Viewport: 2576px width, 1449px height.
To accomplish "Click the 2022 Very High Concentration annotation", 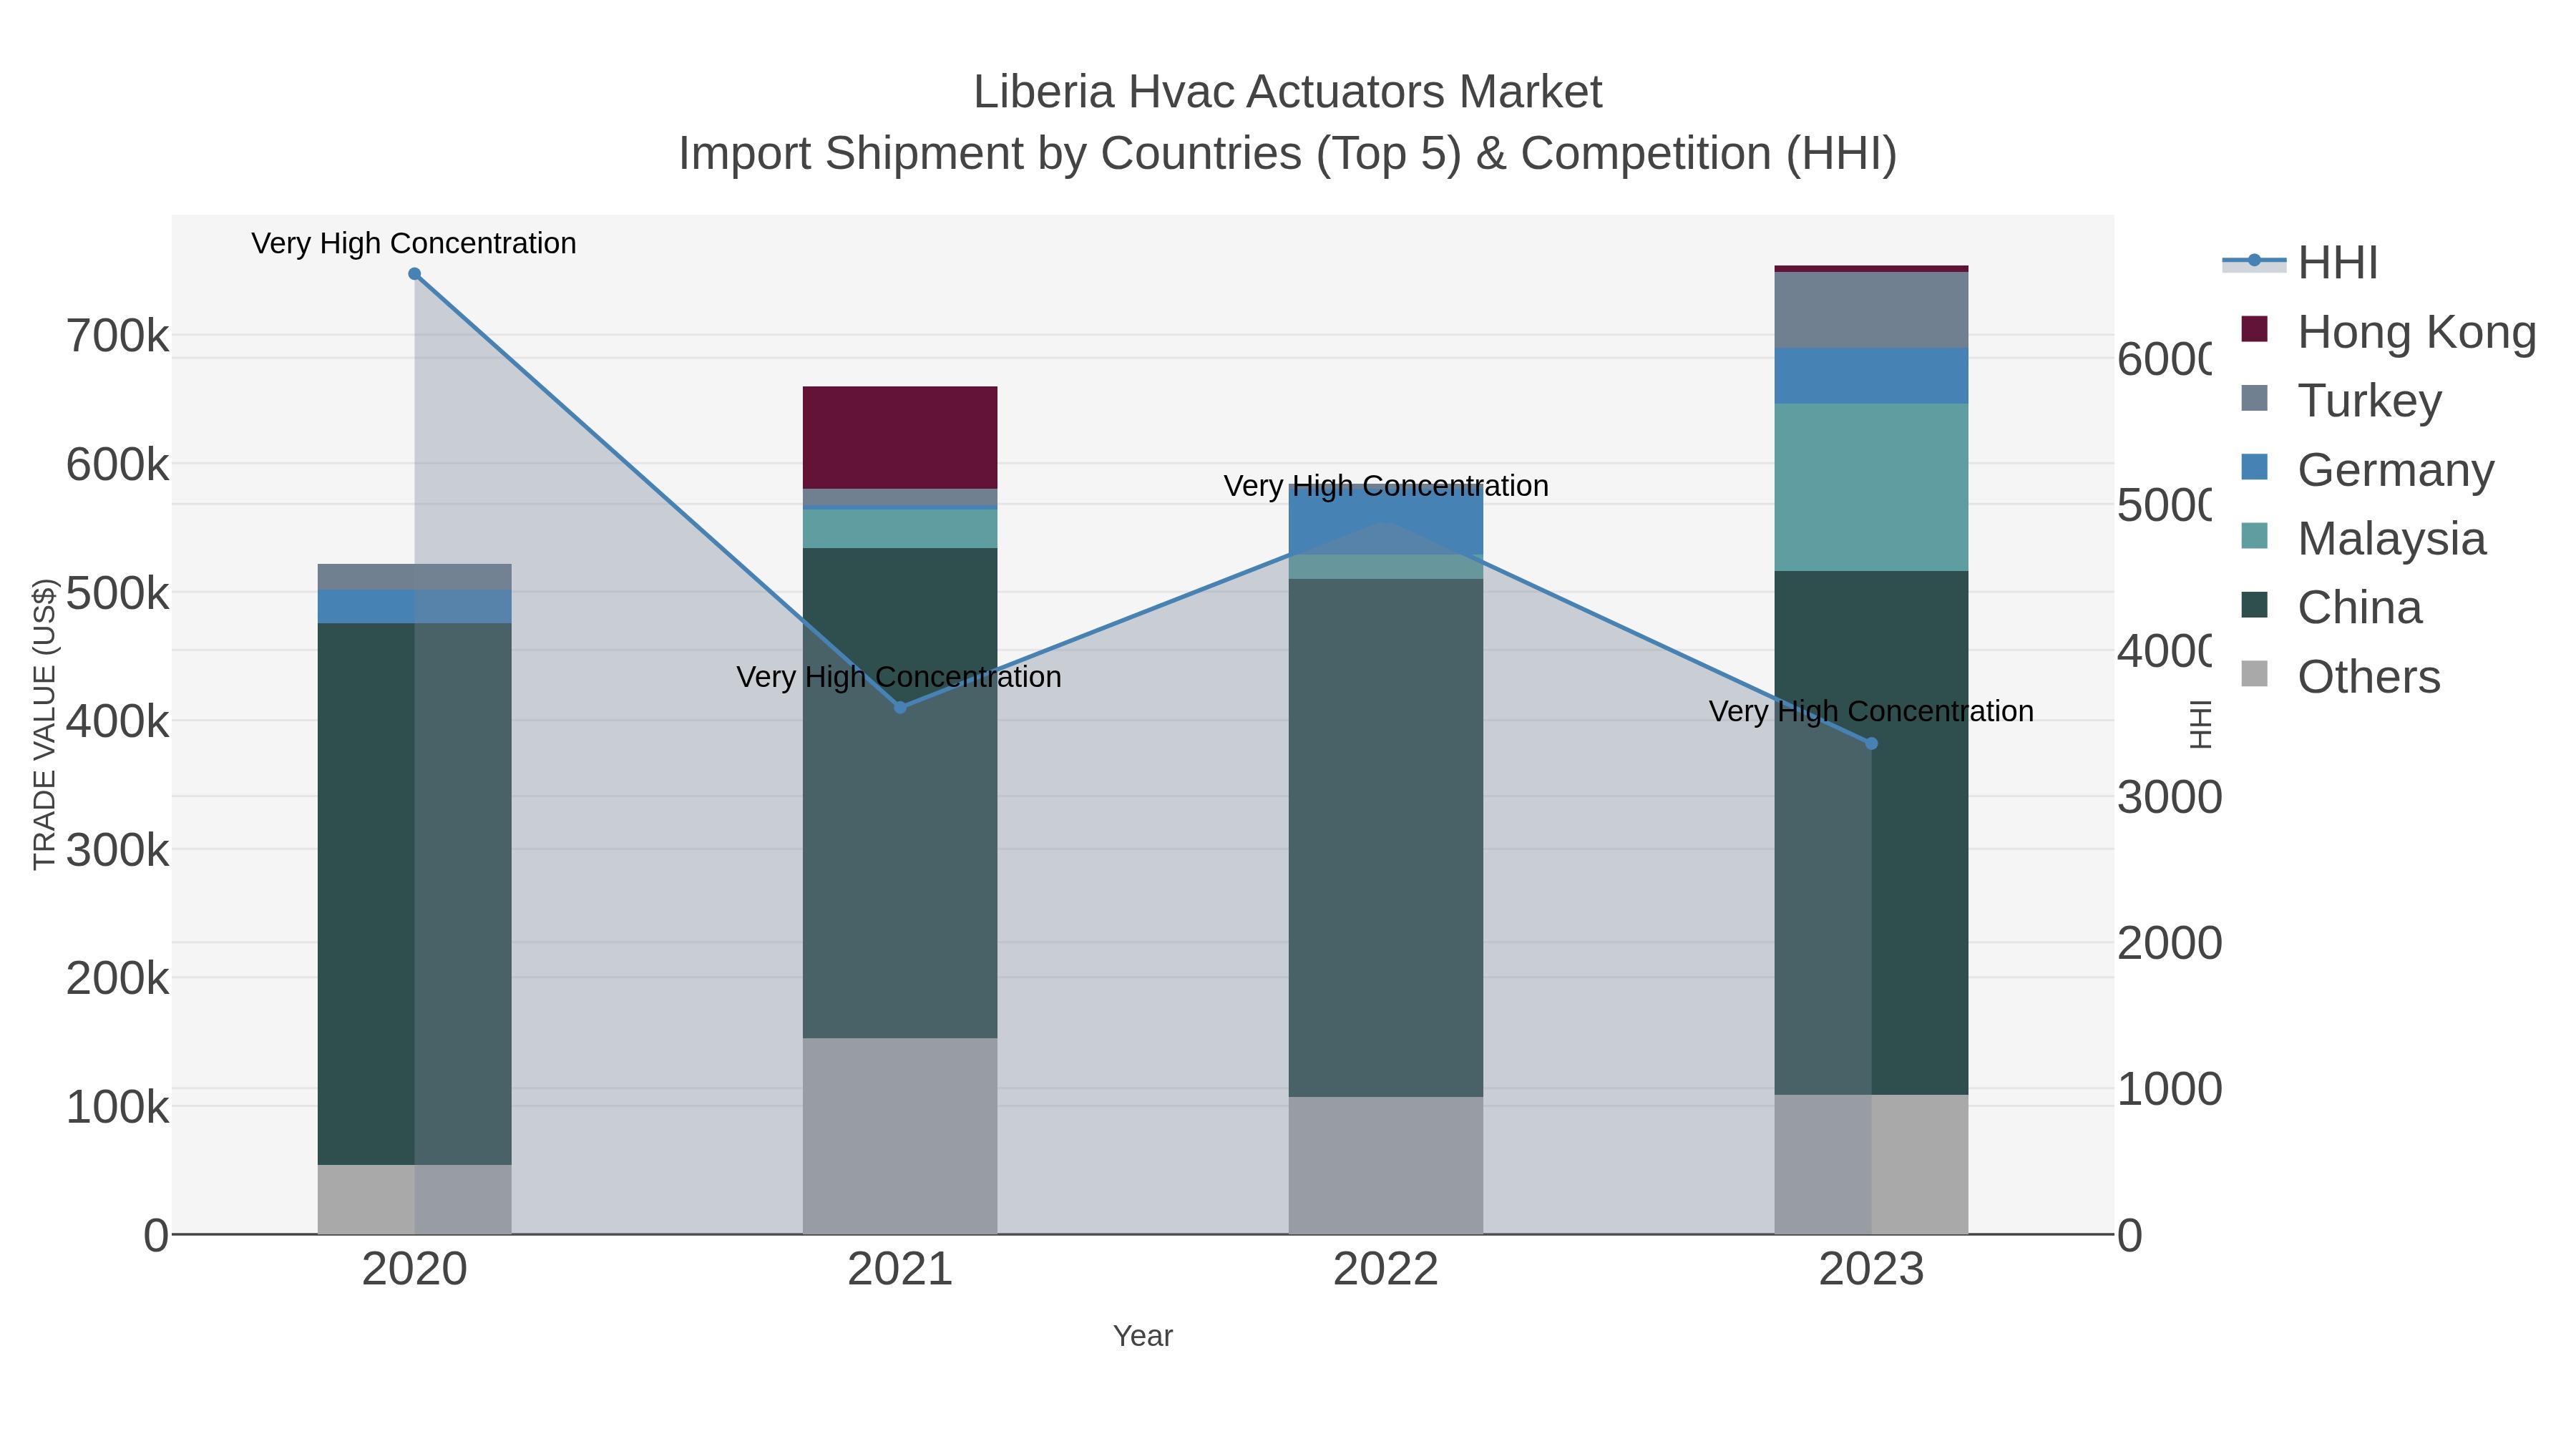I will (x=1386, y=486).
